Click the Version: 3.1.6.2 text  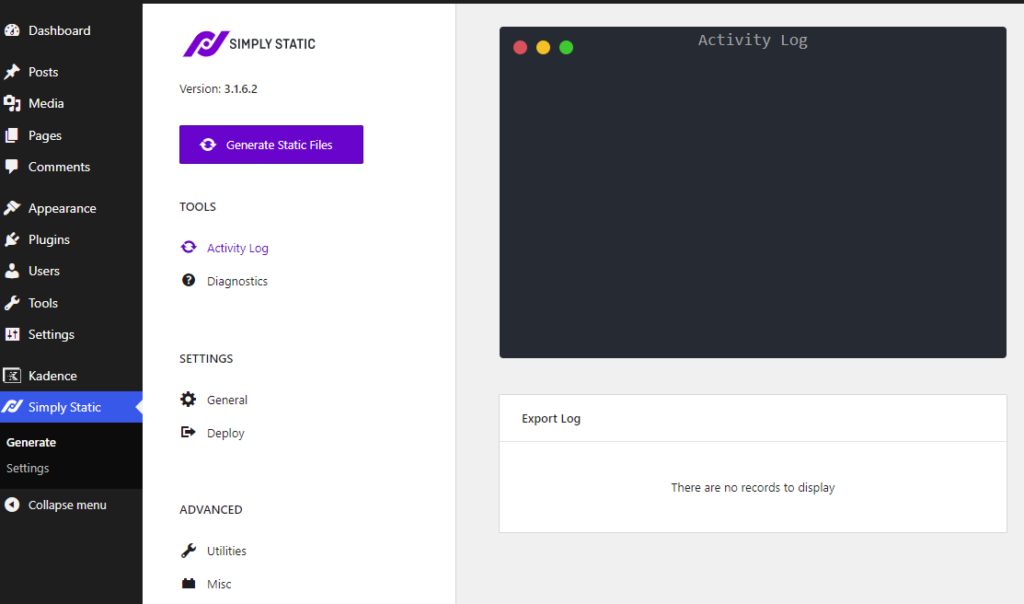pos(218,89)
